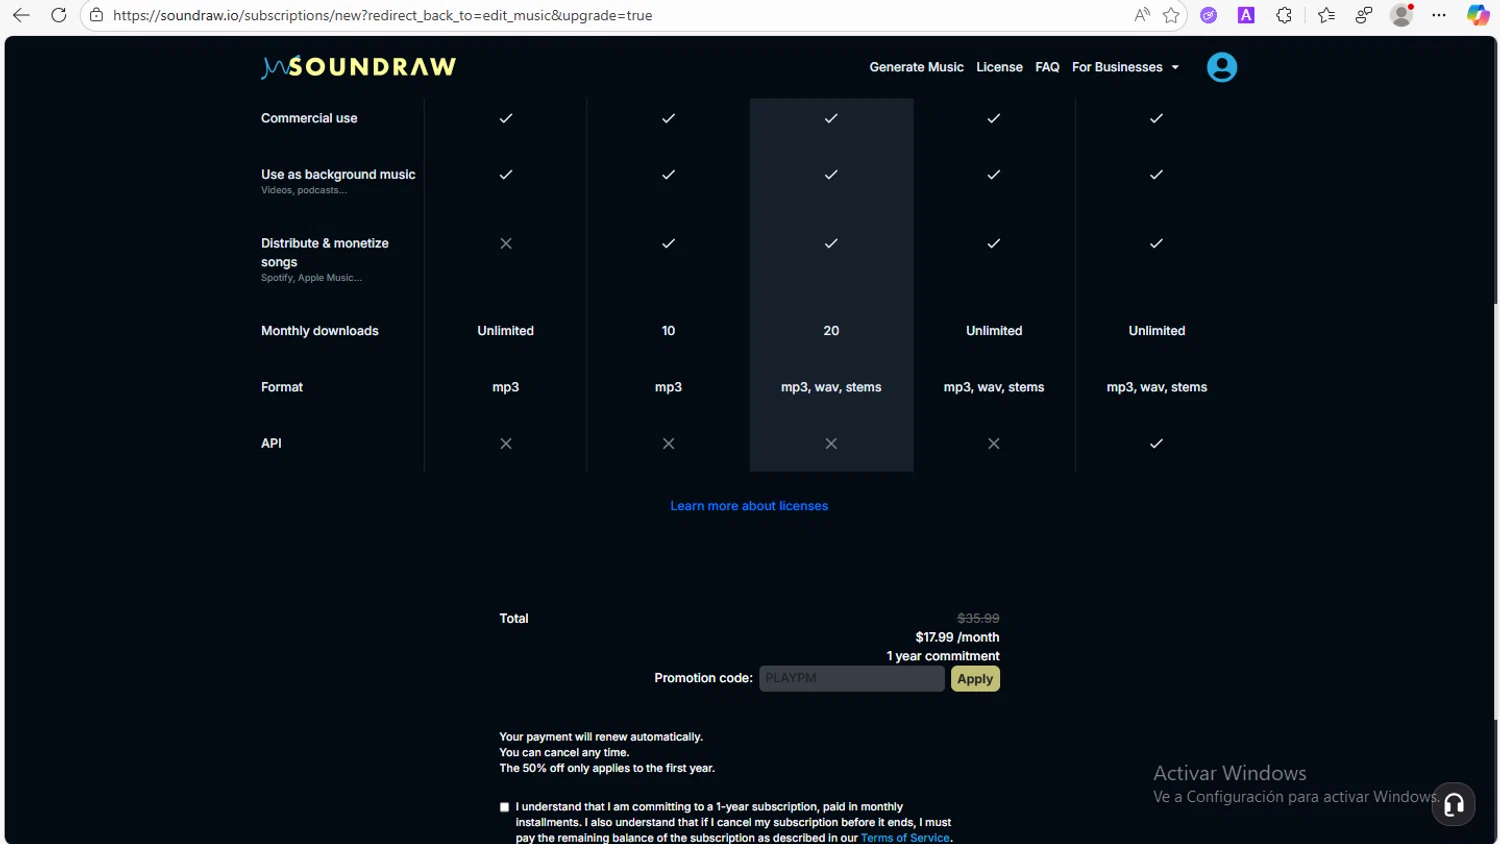Viewport: 1500px width, 844px height.
Task: Click the Use as background music label
Action: (338, 174)
